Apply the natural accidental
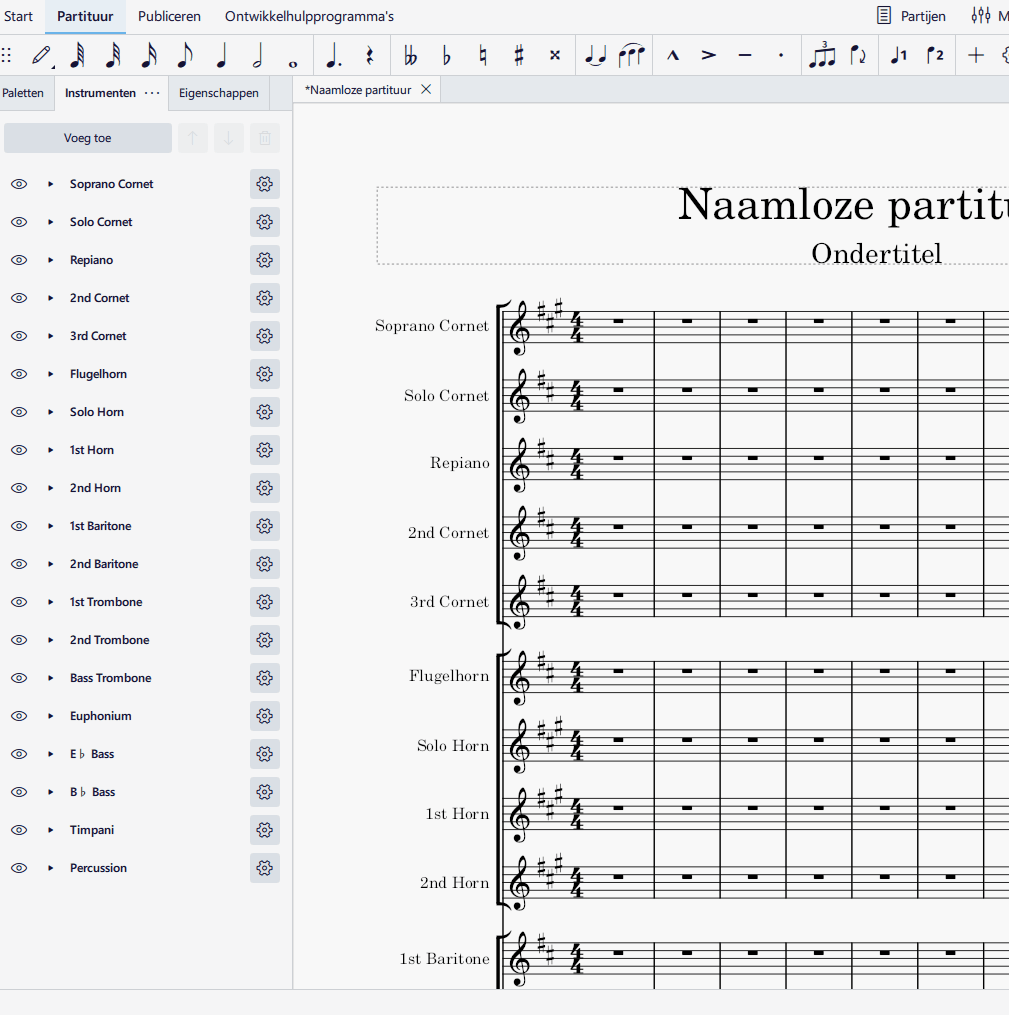The image size is (1009, 1015). [x=483, y=56]
